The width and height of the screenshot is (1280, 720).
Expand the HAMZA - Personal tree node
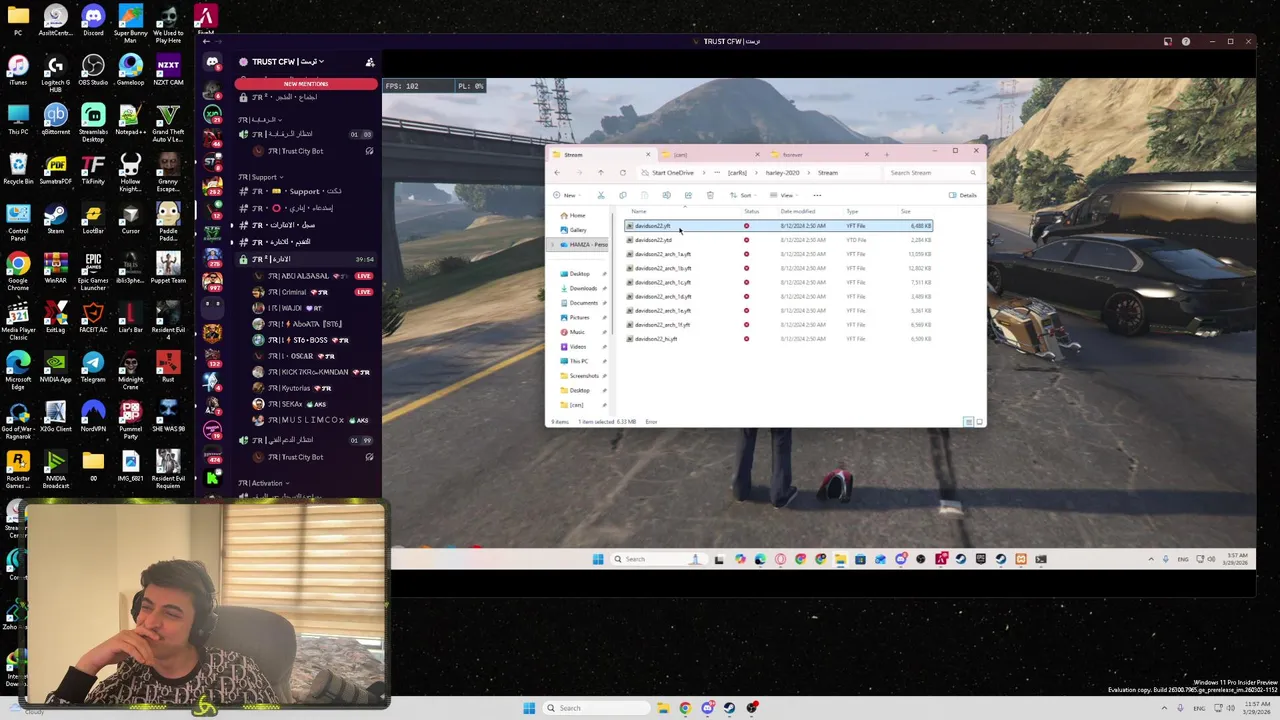(553, 245)
